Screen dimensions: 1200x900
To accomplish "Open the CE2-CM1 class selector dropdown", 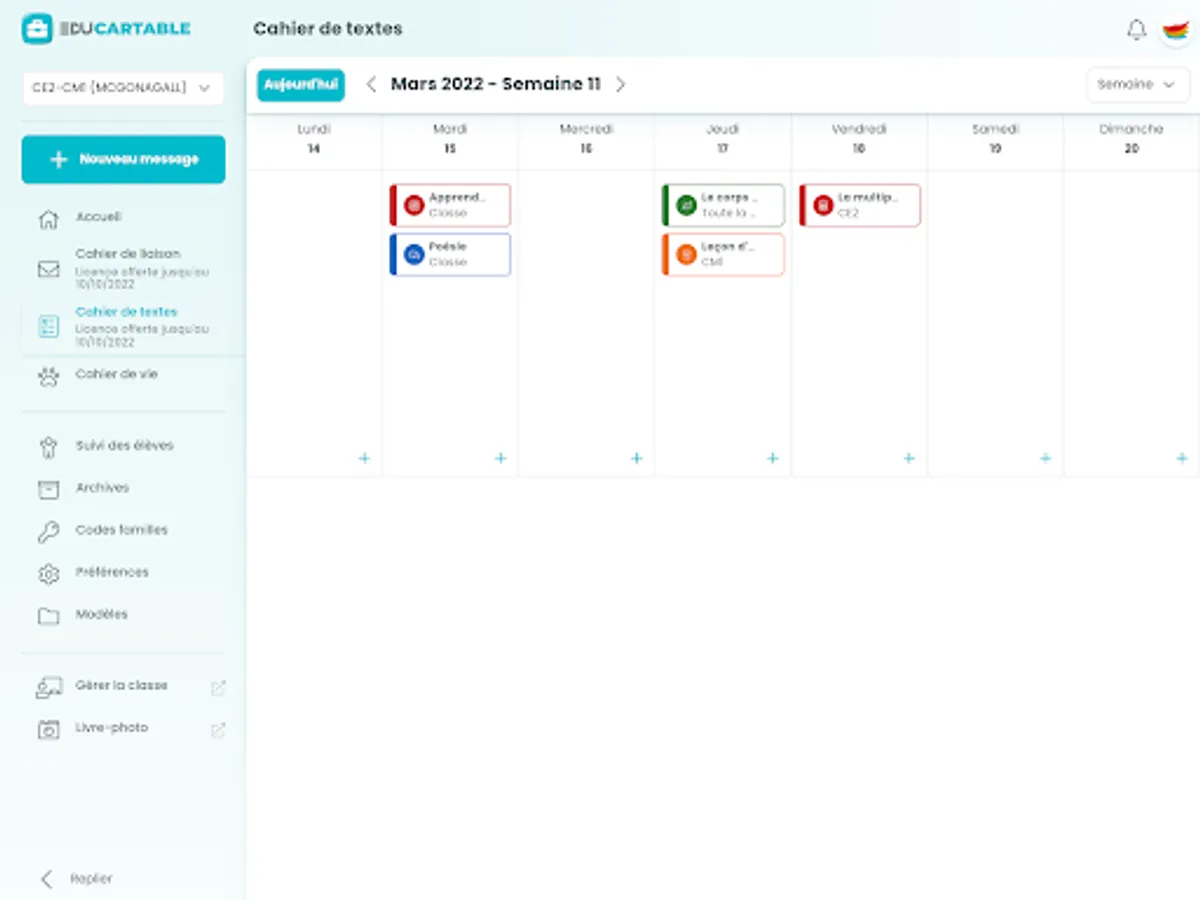I will [123, 88].
